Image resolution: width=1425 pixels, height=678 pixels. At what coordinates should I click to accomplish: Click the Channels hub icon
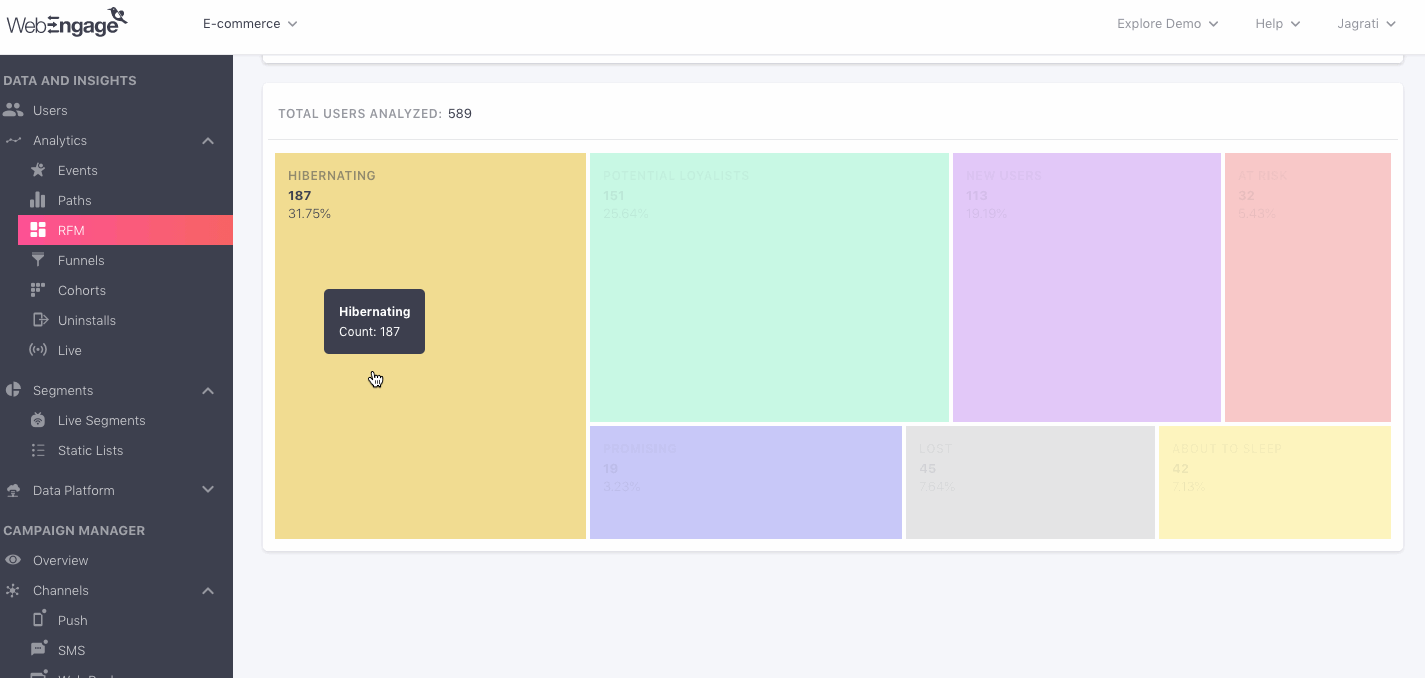click(x=13, y=590)
